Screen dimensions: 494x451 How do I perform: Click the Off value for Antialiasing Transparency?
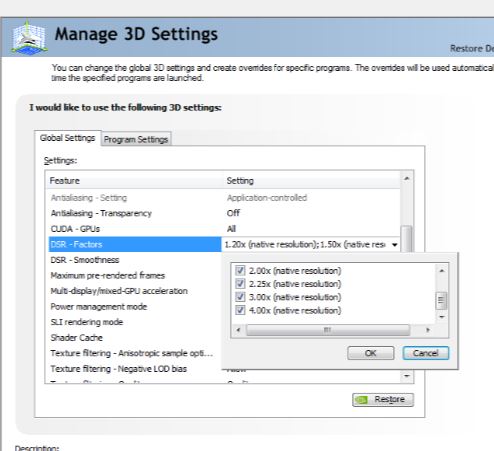pyautogui.click(x=233, y=213)
